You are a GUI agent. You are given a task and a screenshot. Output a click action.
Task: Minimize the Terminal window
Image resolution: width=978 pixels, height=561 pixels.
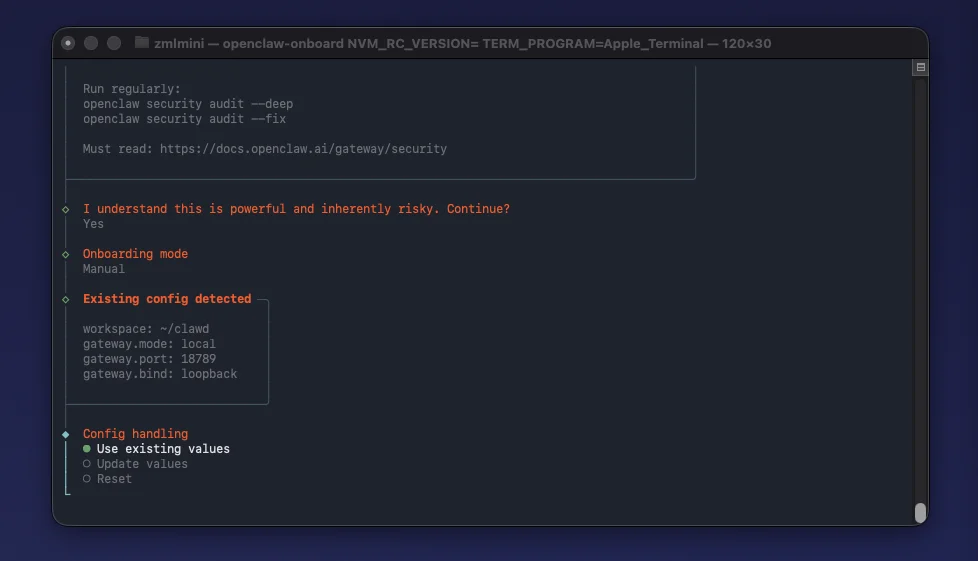pos(91,43)
